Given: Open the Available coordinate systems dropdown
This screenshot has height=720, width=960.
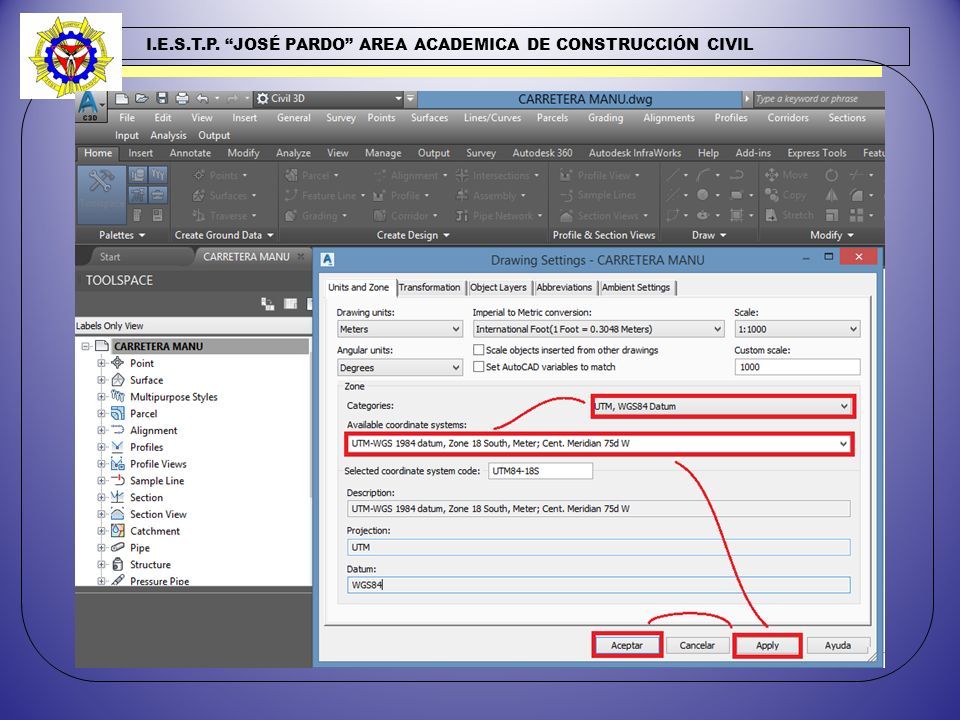Looking at the screenshot, I should (x=599, y=444).
